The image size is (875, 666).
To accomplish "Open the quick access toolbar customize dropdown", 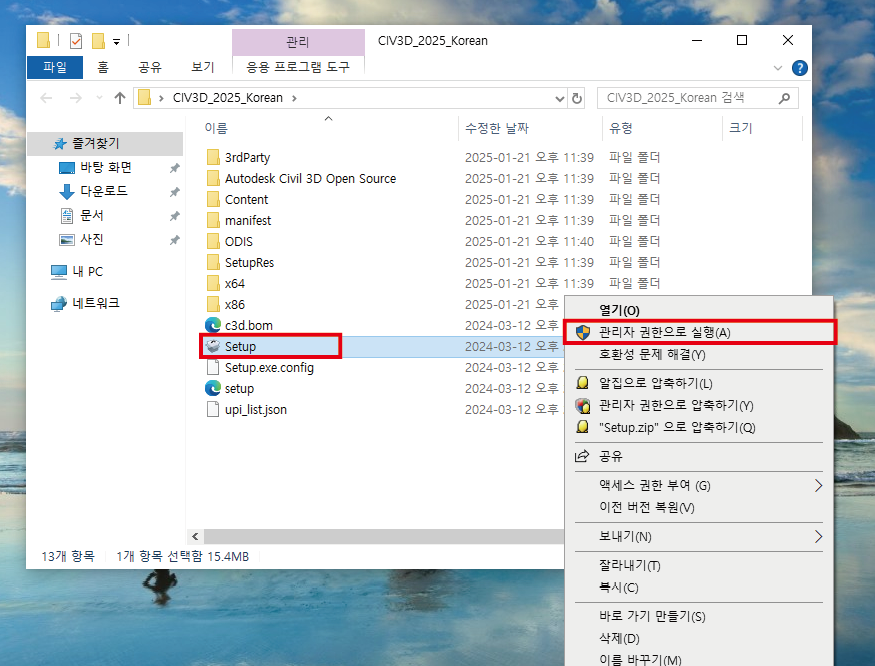I will [117, 41].
